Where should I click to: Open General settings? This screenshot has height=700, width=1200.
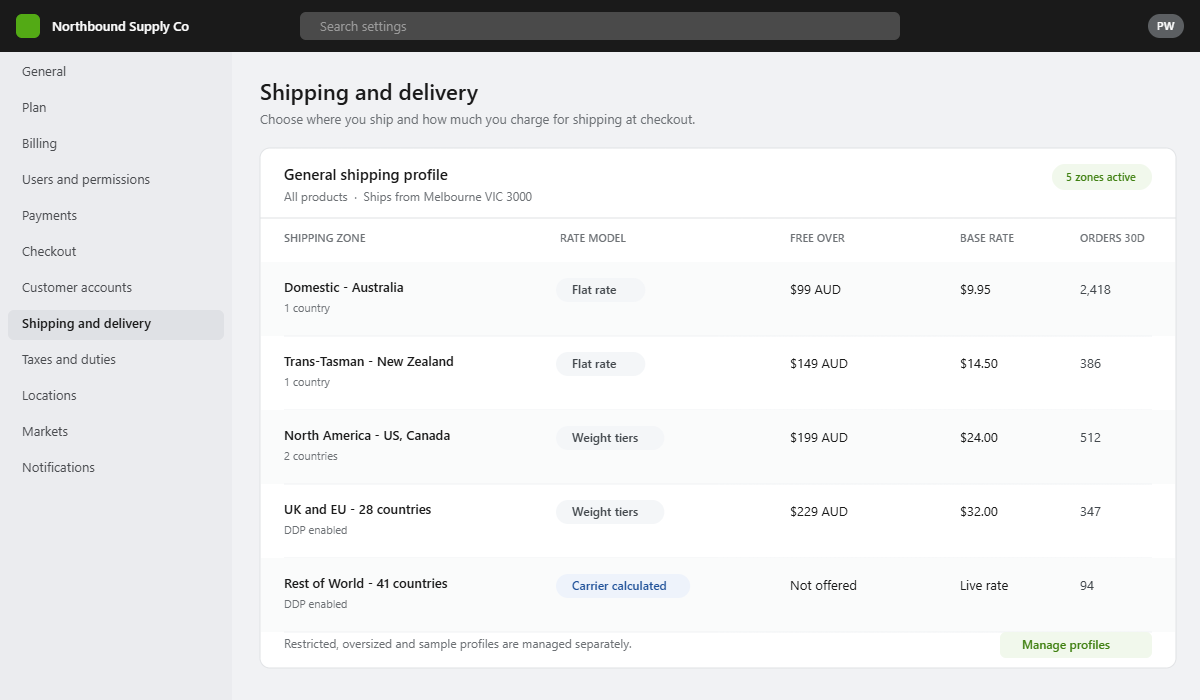[116, 72]
